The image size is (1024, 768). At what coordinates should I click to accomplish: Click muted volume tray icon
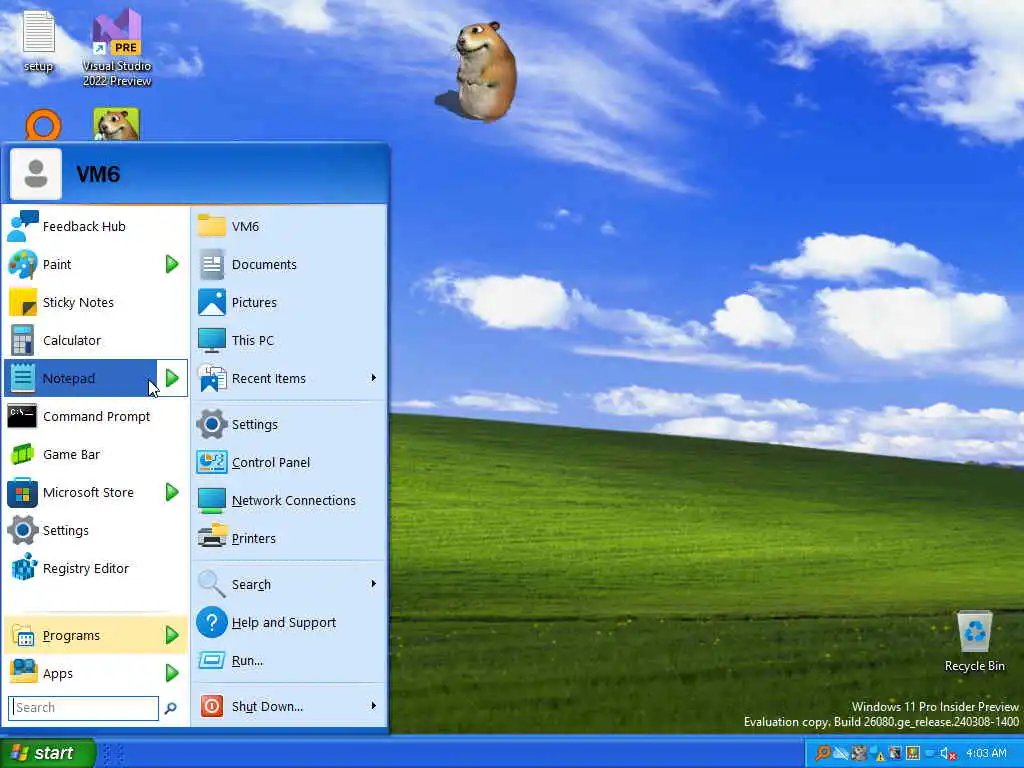[948, 754]
